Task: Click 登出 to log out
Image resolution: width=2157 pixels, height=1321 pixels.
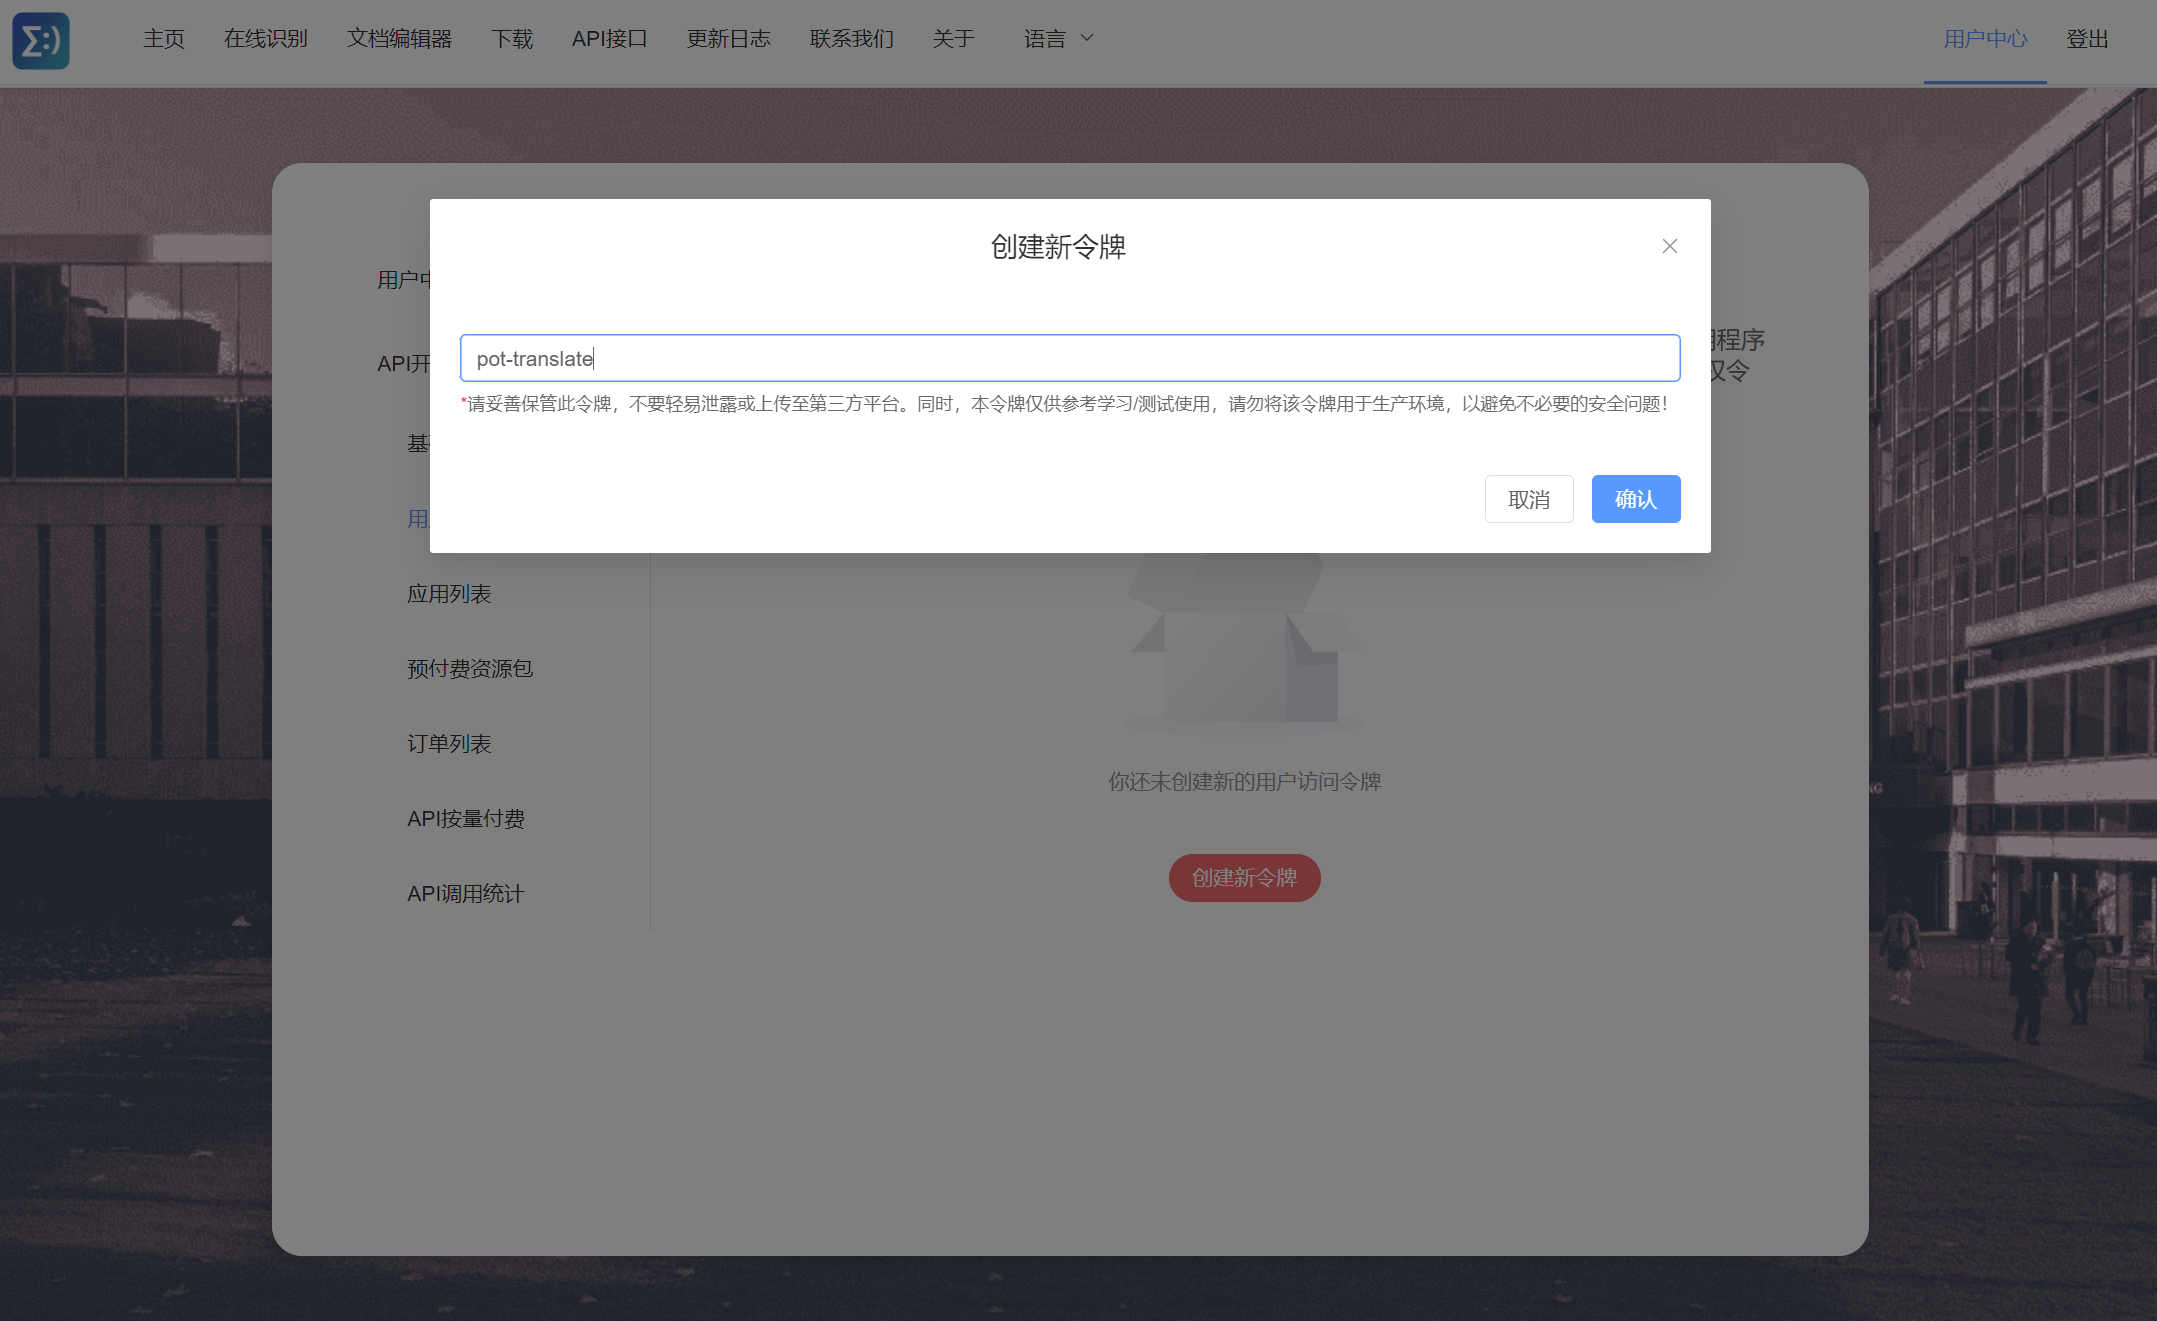Action: pyautogui.click(x=2087, y=38)
